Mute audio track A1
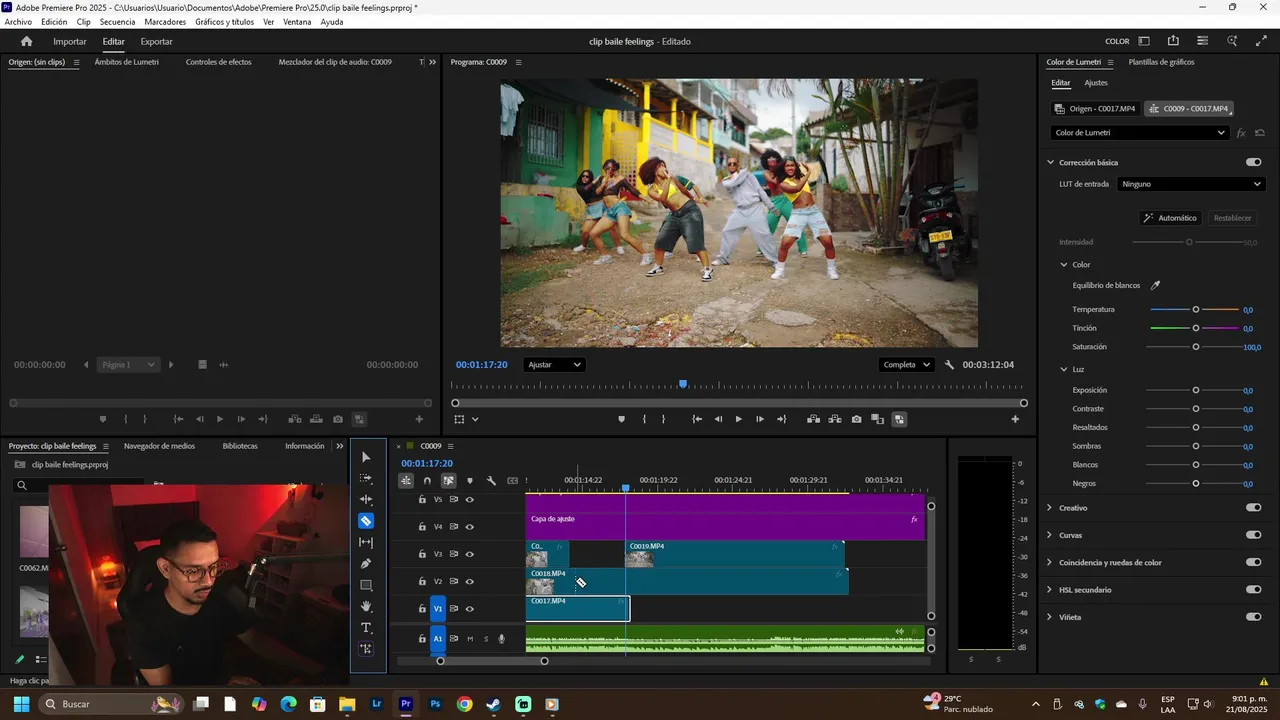The width and height of the screenshot is (1280, 720). tap(470, 639)
